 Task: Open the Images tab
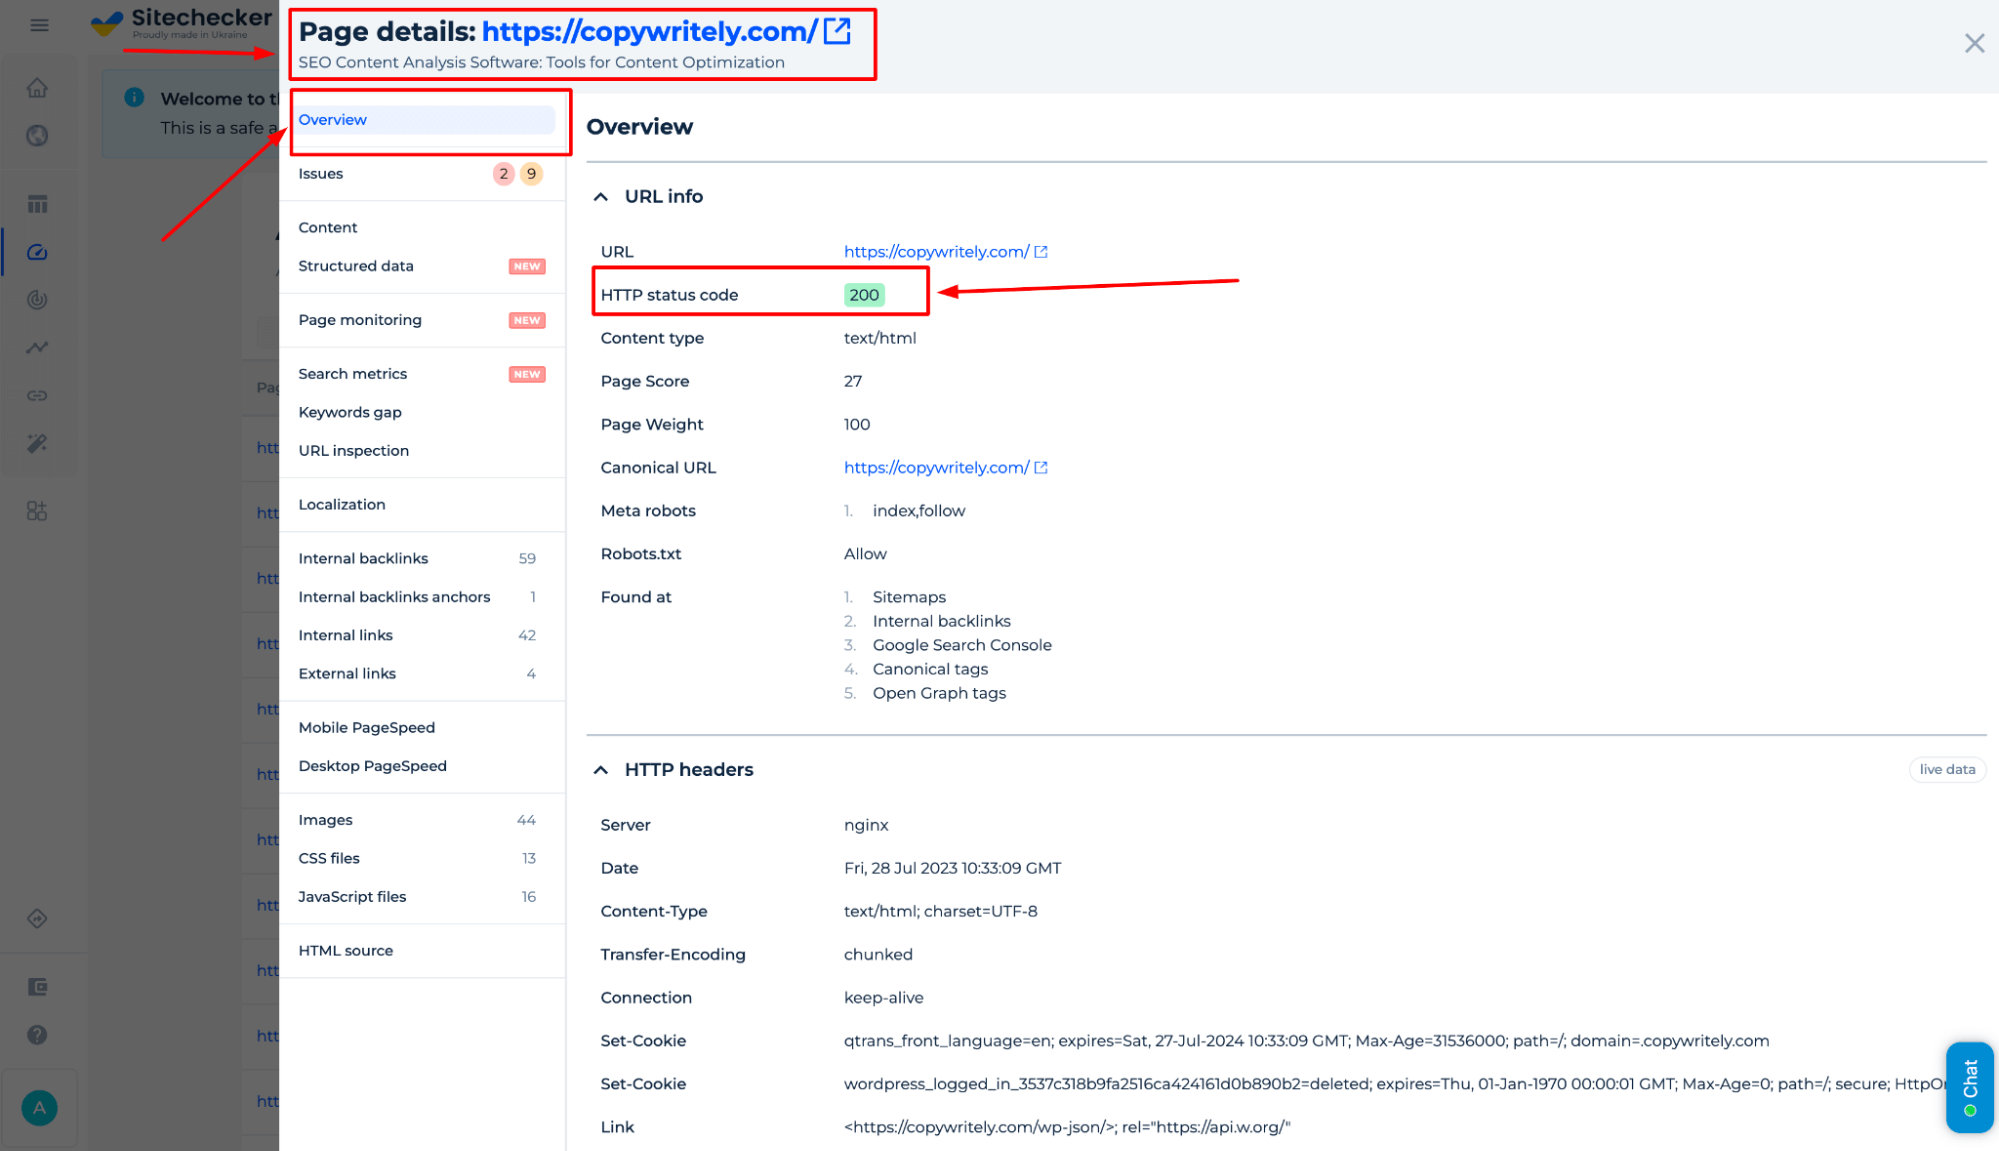(423, 820)
